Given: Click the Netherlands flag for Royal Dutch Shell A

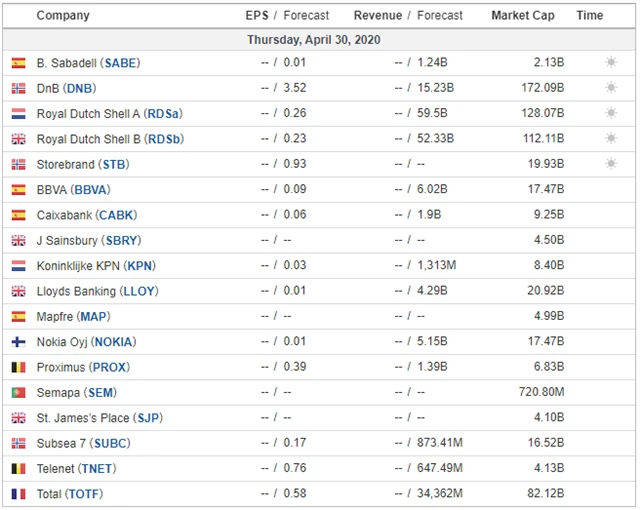Looking at the screenshot, I should [18, 114].
